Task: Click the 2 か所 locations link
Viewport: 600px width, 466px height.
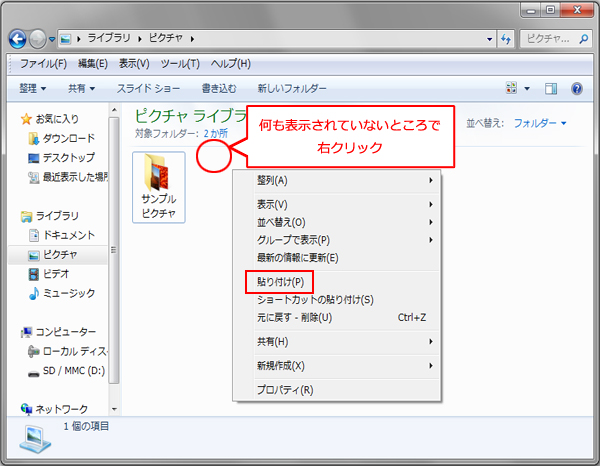Action: (216, 133)
